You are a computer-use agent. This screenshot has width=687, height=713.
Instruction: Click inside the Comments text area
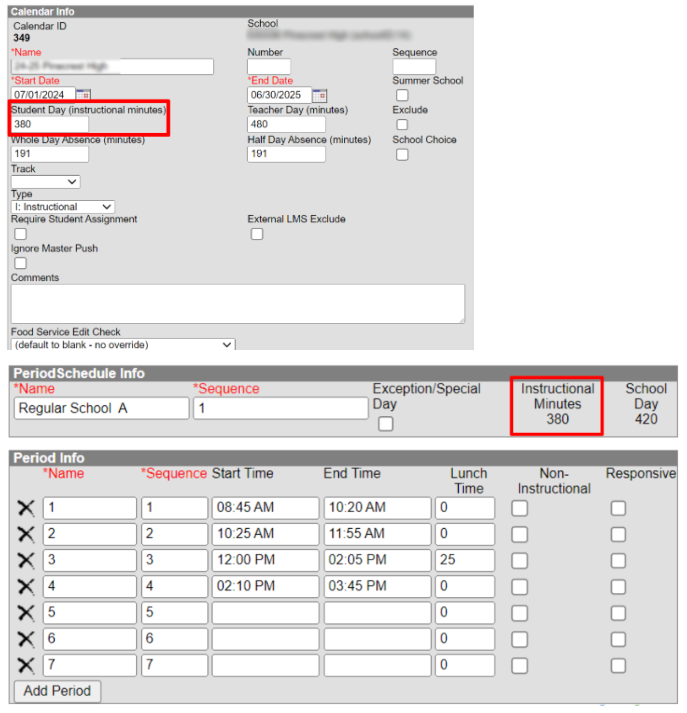click(x=238, y=303)
